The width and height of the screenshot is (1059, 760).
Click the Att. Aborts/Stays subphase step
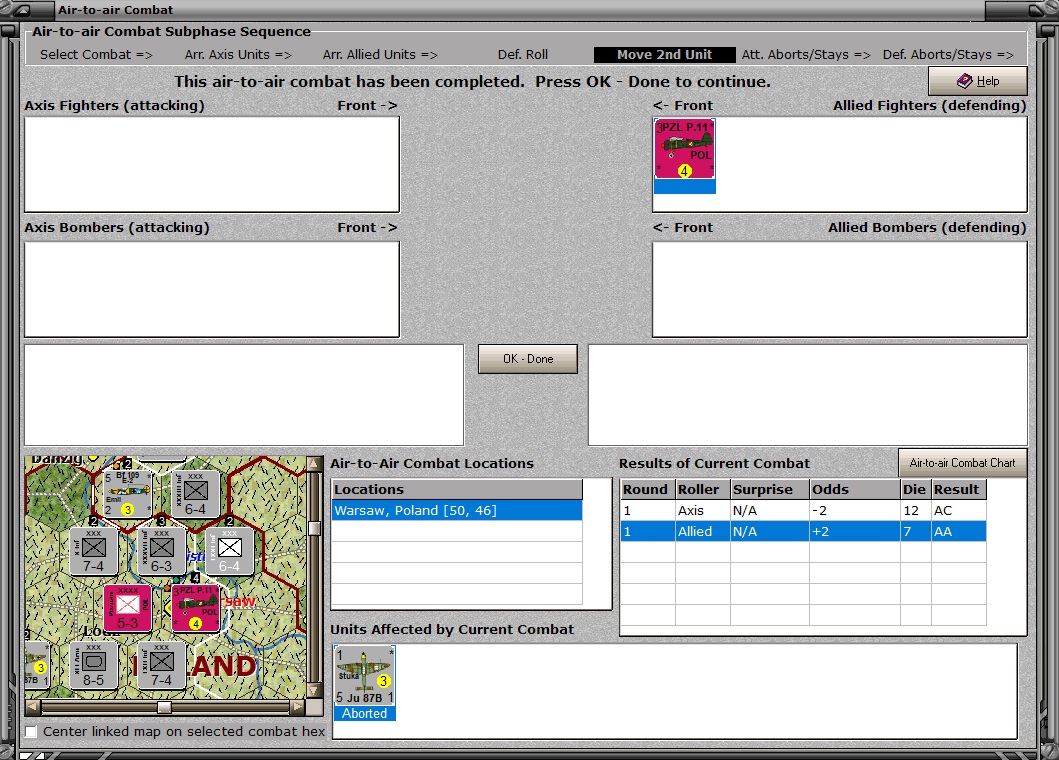pyautogui.click(x=806, y=55)
